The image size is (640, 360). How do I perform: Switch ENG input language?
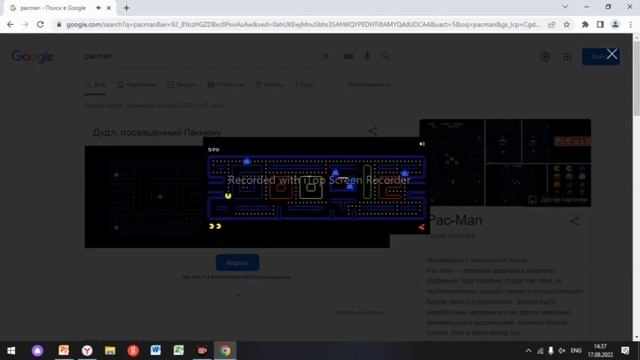coord(576,351)
